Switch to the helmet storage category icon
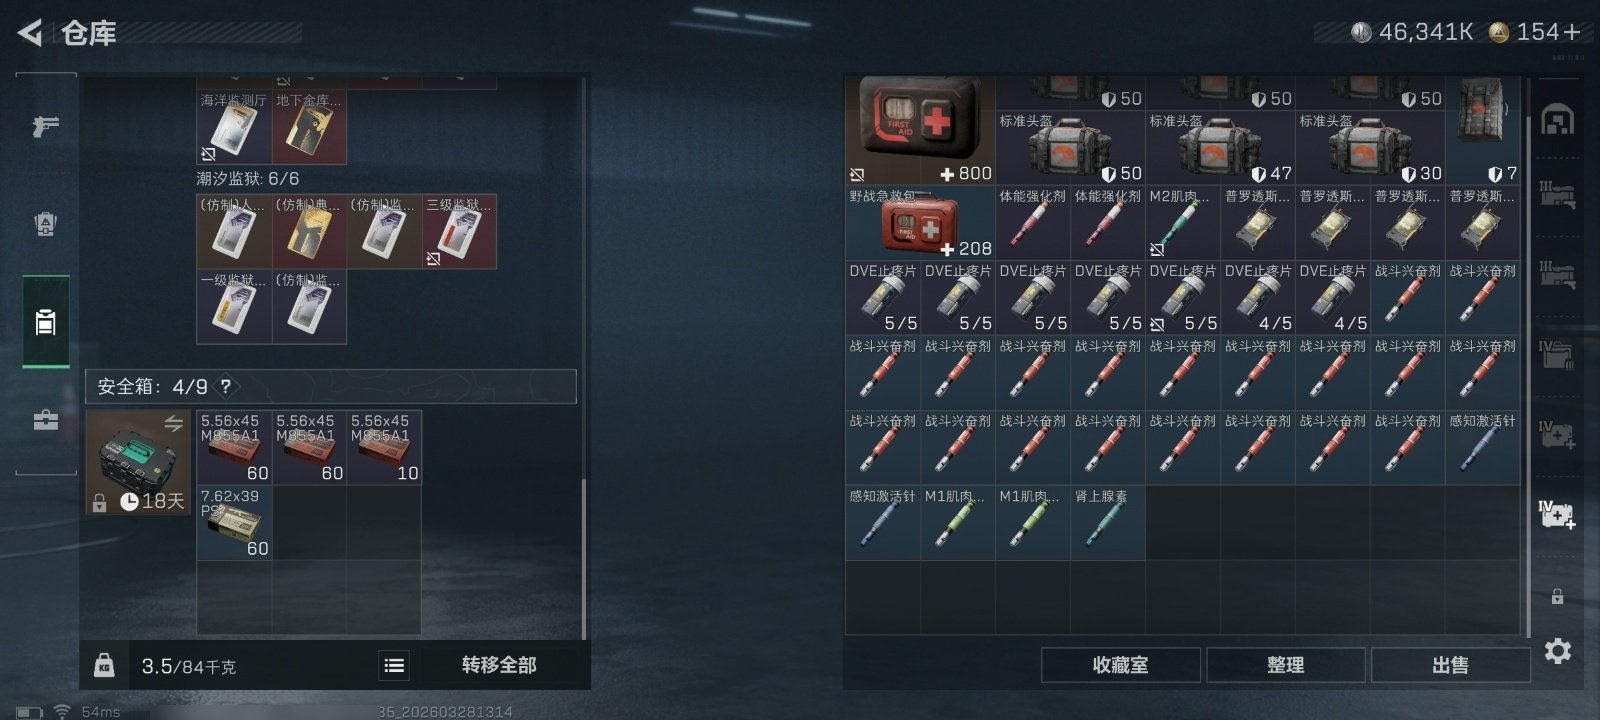 click(1557, 120)
